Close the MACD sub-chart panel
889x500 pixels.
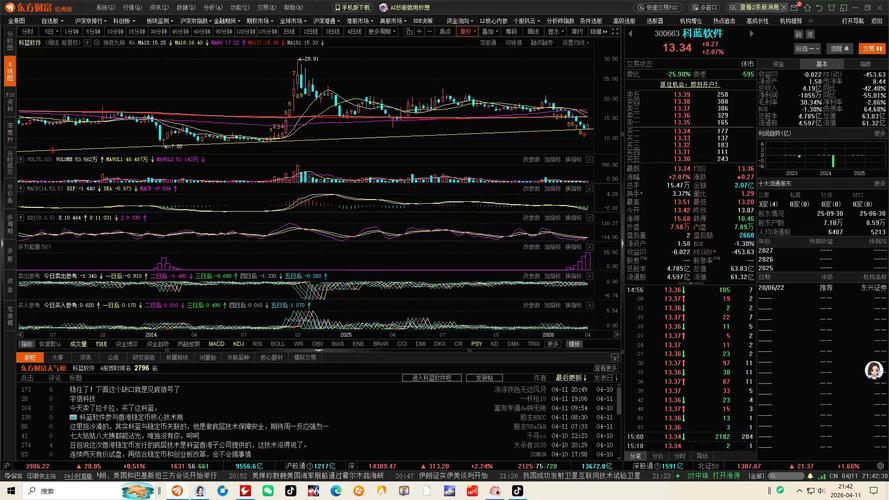coord(590,188)
